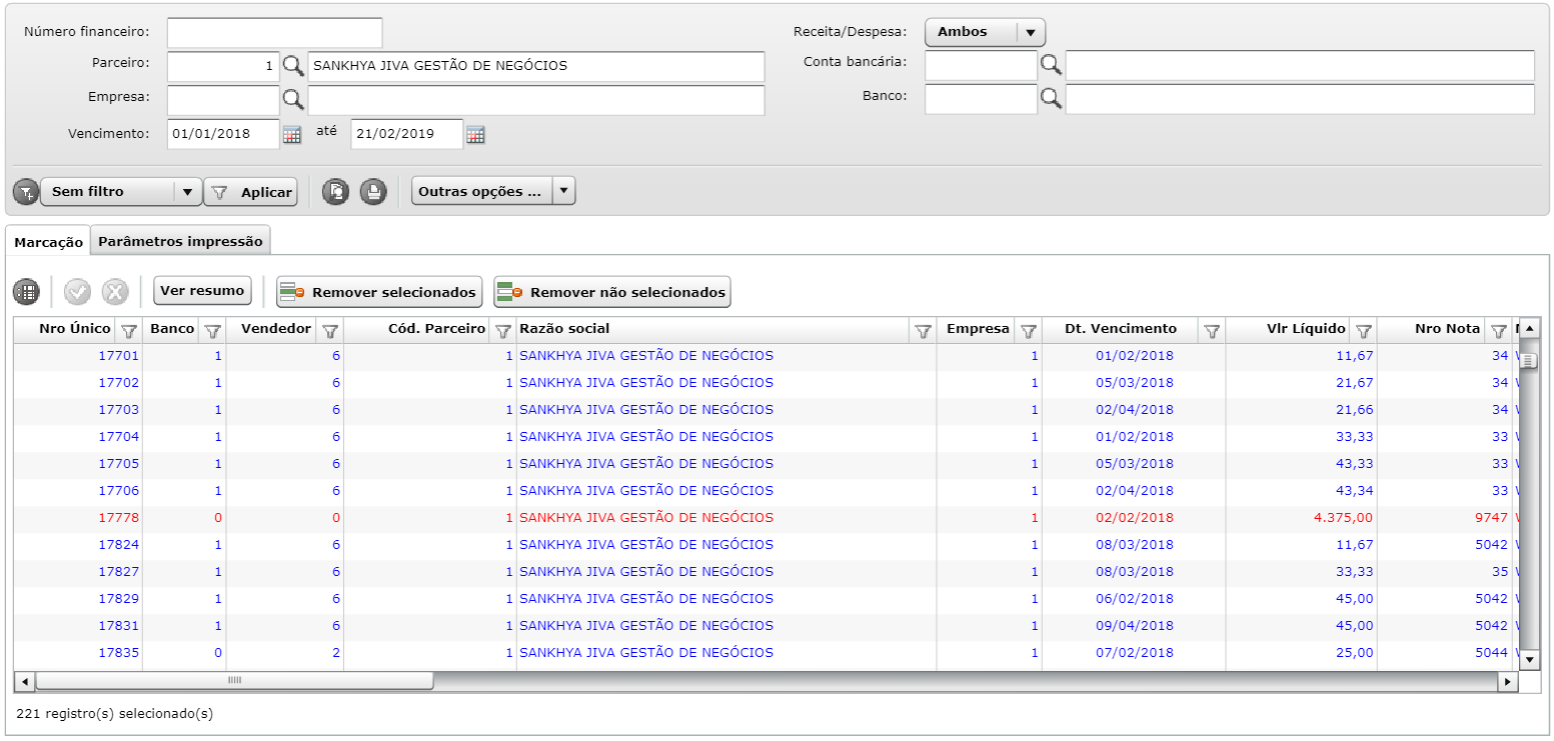This screenshot has height=741, width=1554.
Task: Click the printer icon in the toolbar
Action: 373,192
